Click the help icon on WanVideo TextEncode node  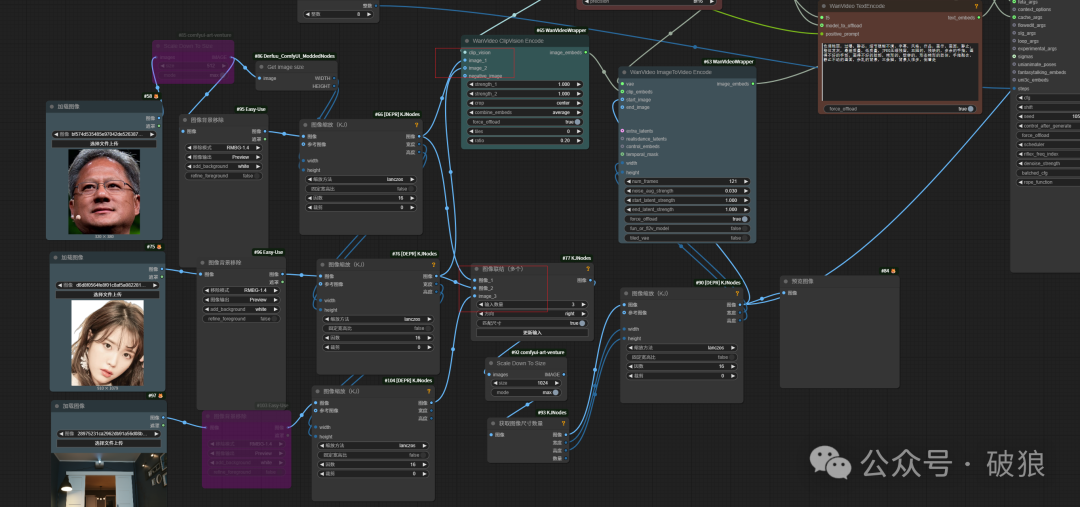(975, 6)
